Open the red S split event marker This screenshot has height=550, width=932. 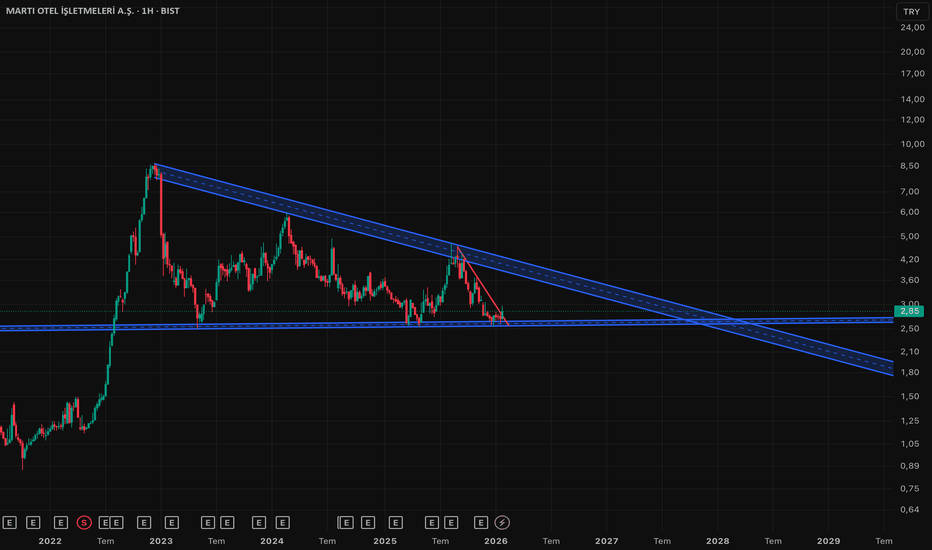pos(84,523)
